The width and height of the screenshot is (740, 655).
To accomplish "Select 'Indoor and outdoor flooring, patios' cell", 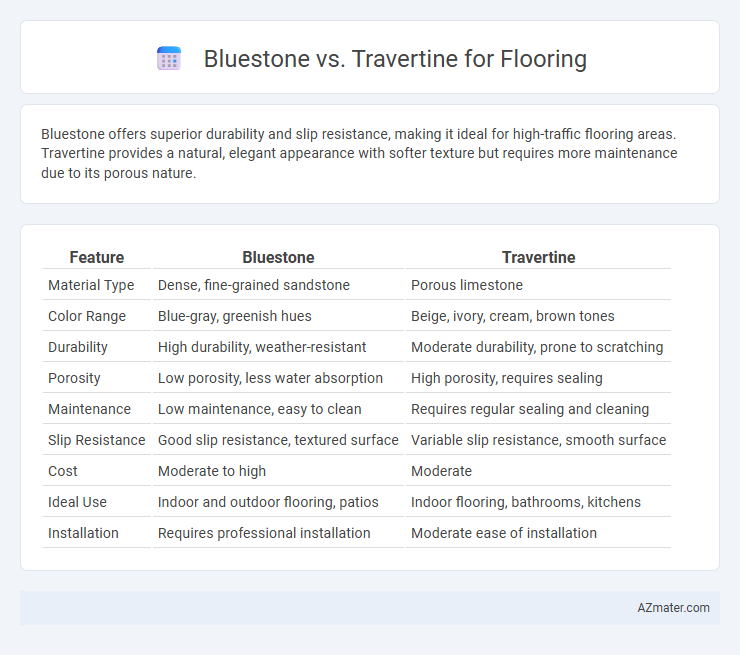I will [x=268, y=502].
